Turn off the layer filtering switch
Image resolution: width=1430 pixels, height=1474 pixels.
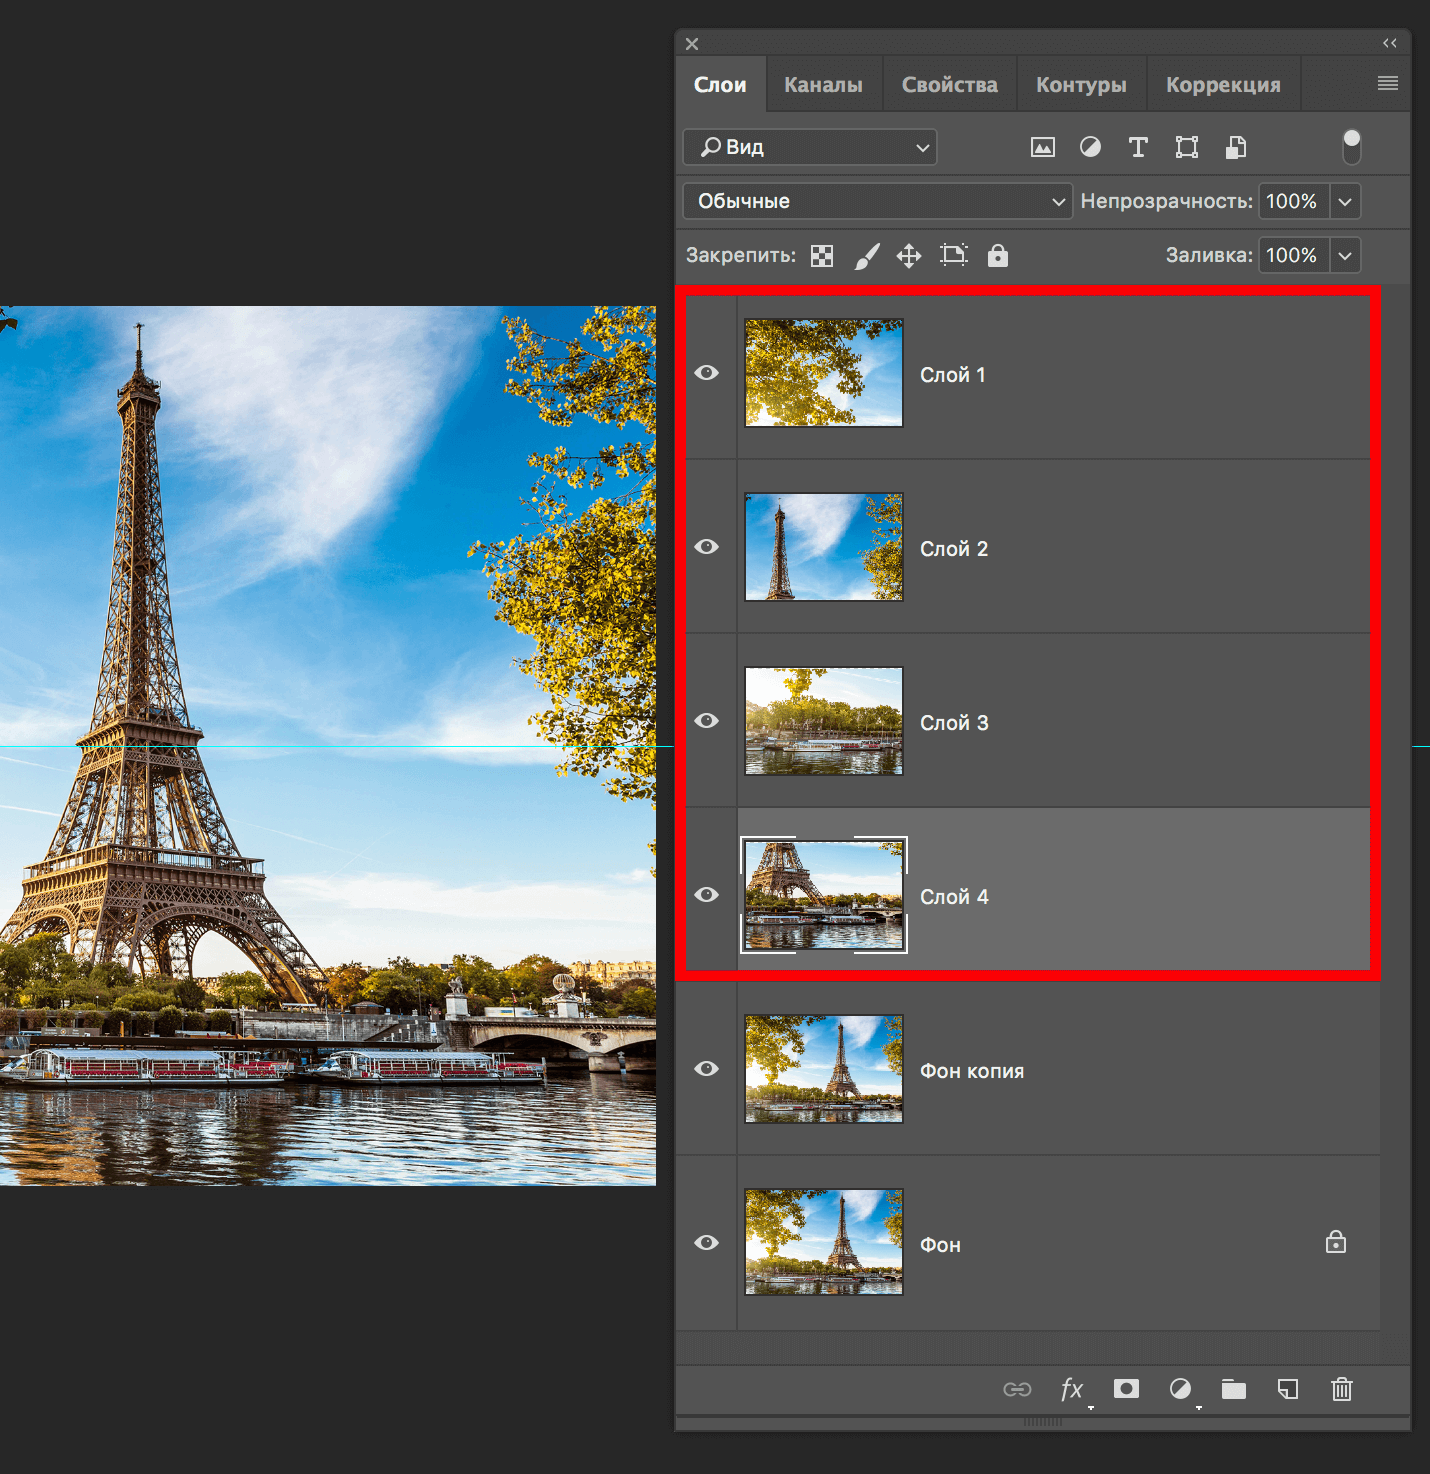point(1351,147)
